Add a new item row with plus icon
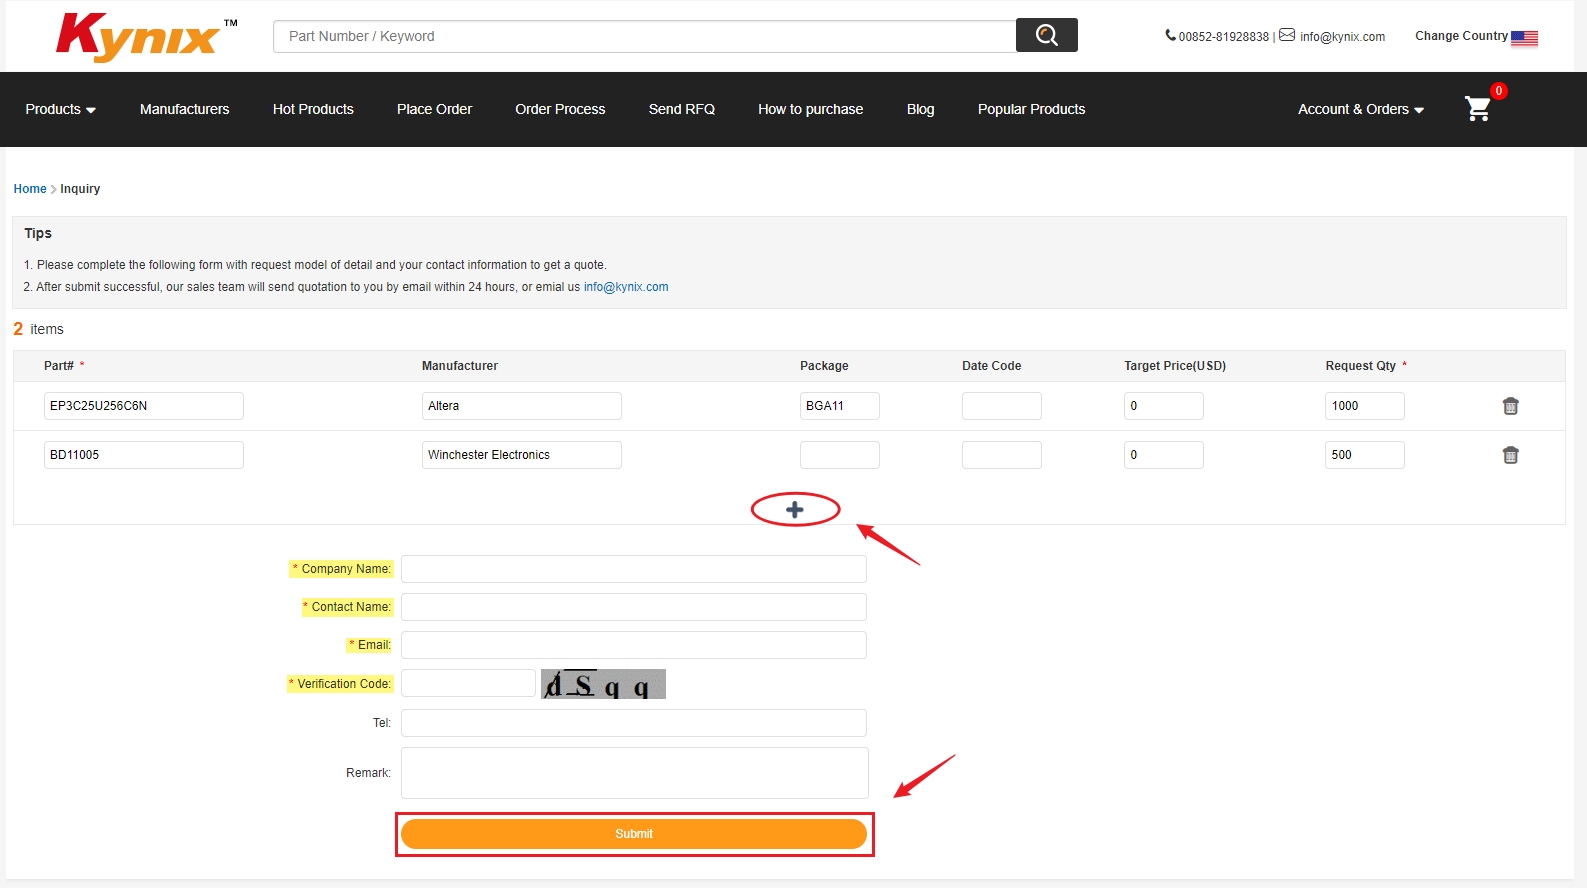 795,510
